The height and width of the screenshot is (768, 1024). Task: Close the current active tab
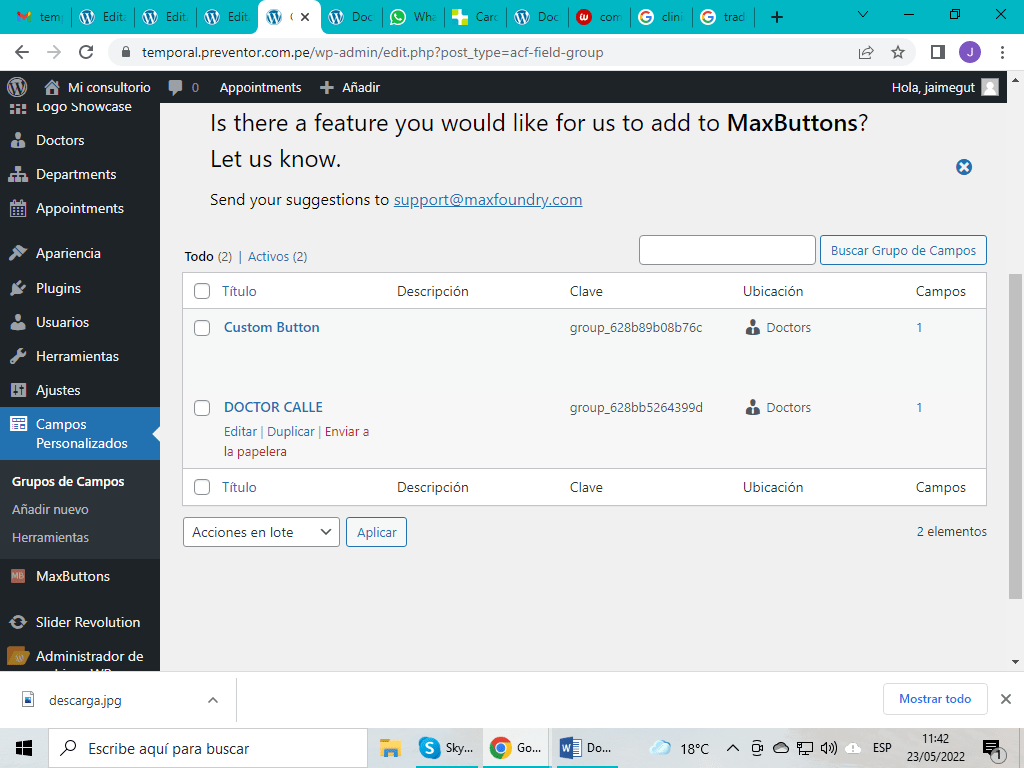pyautogui.click(x=305, y=17)
